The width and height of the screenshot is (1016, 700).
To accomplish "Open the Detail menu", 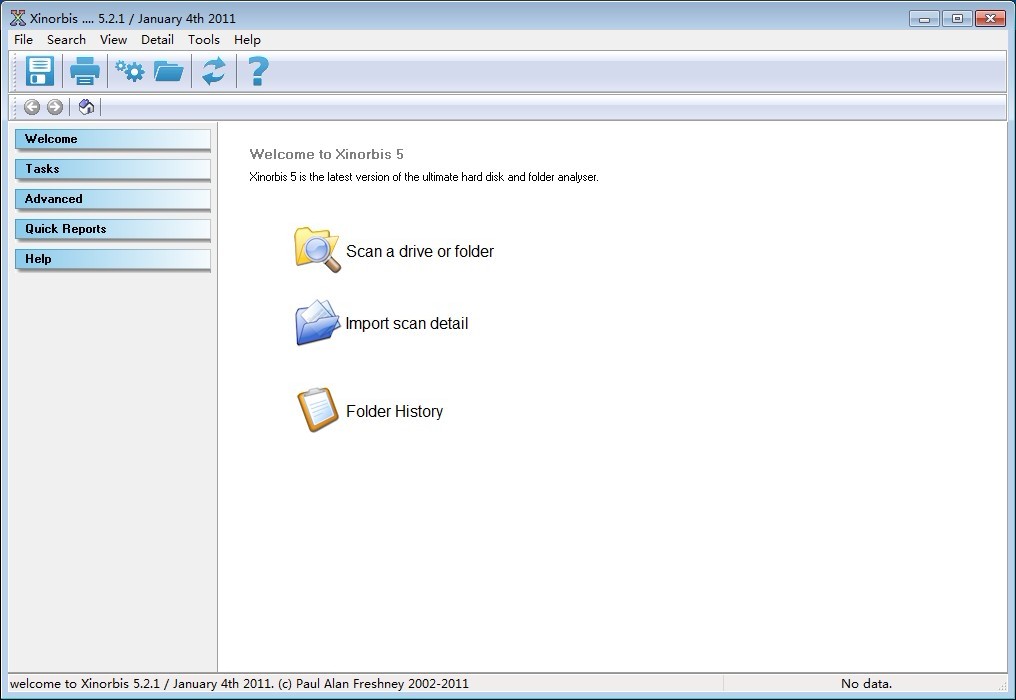I will 157,40.
